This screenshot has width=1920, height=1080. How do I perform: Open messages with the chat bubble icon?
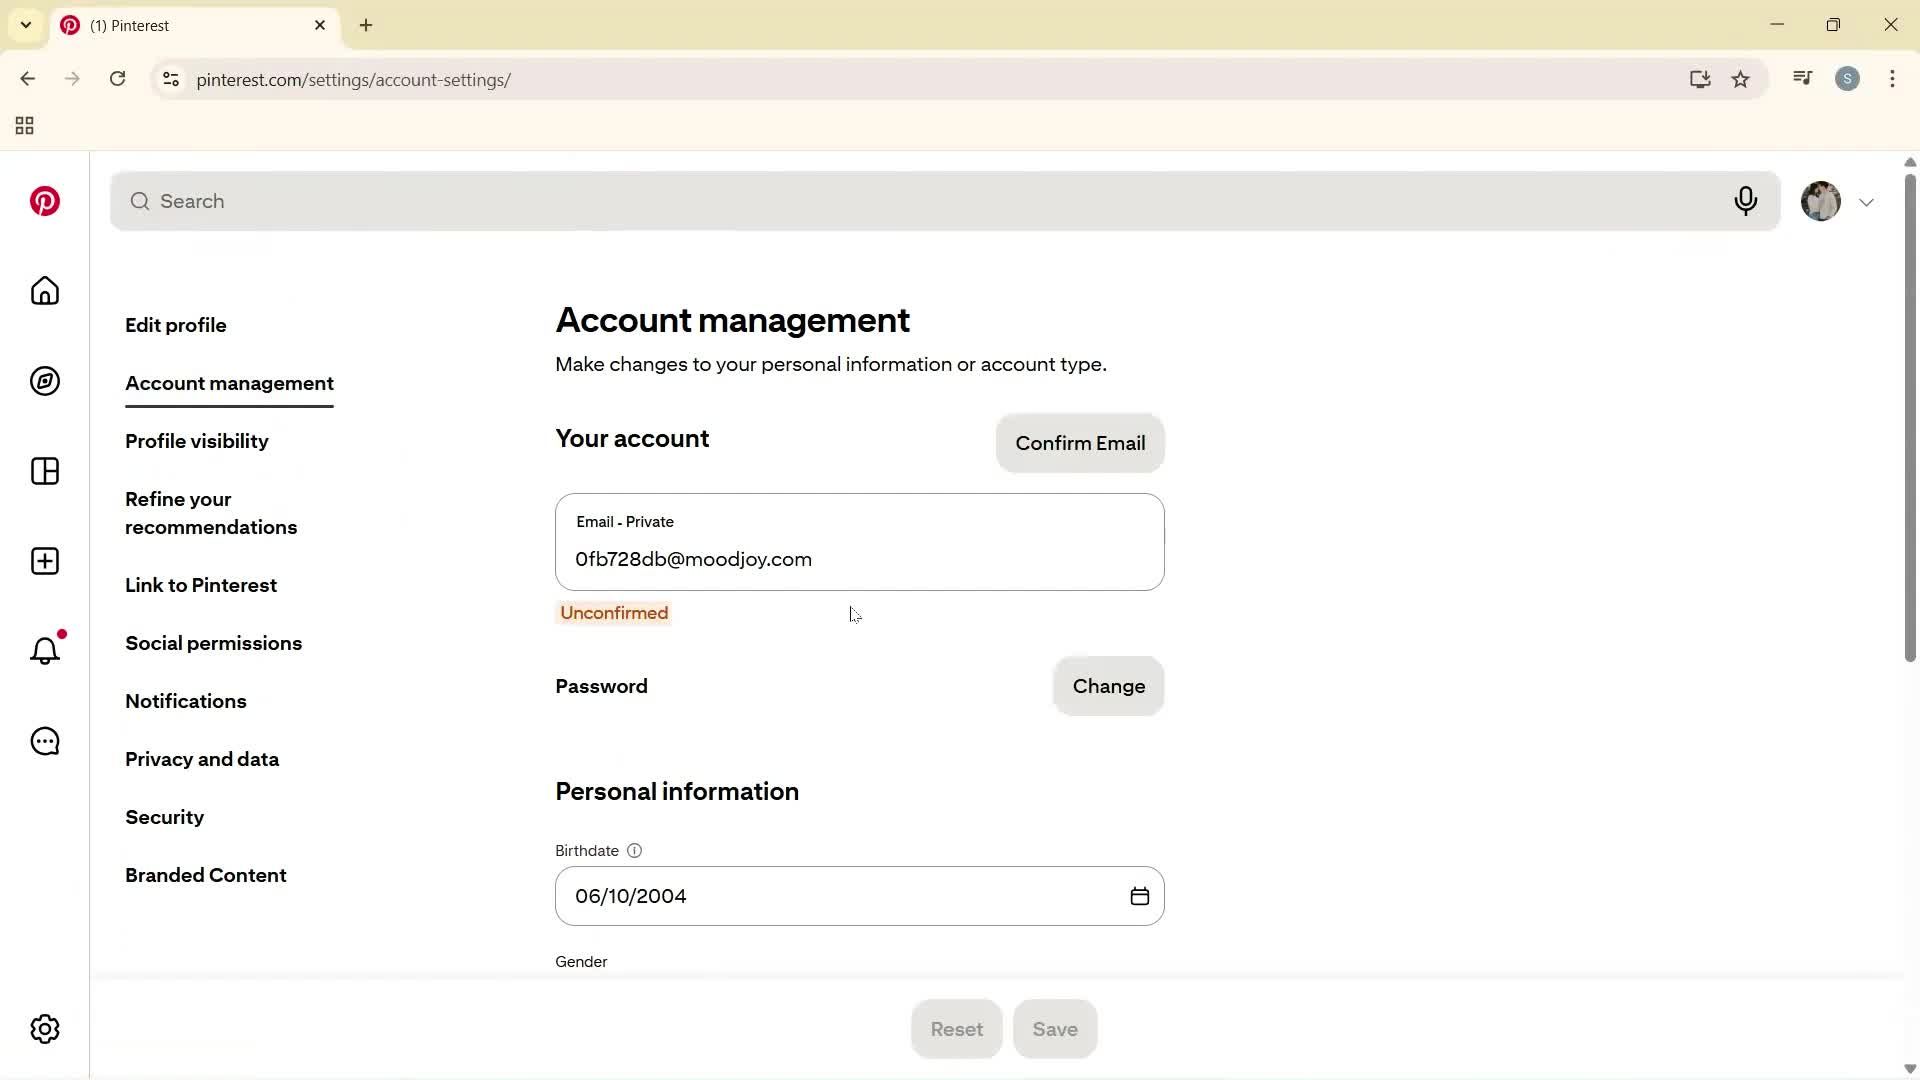point(44,741)
